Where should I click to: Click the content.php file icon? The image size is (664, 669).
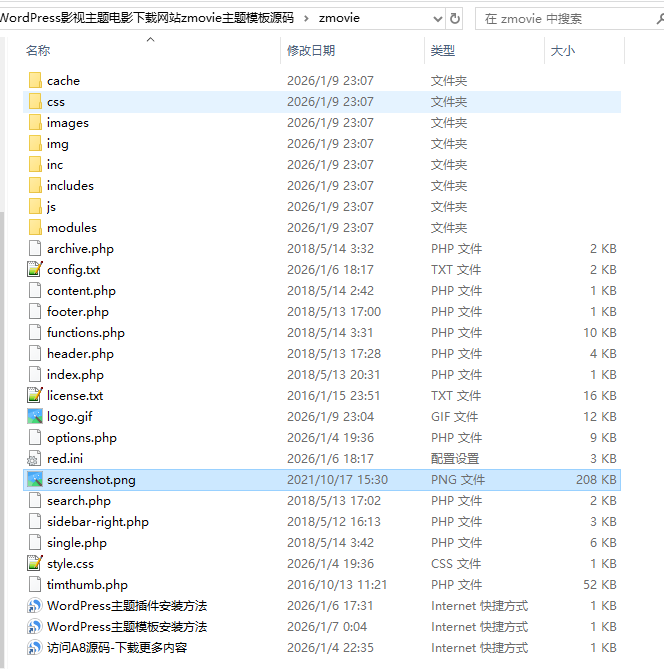[35, 290]
